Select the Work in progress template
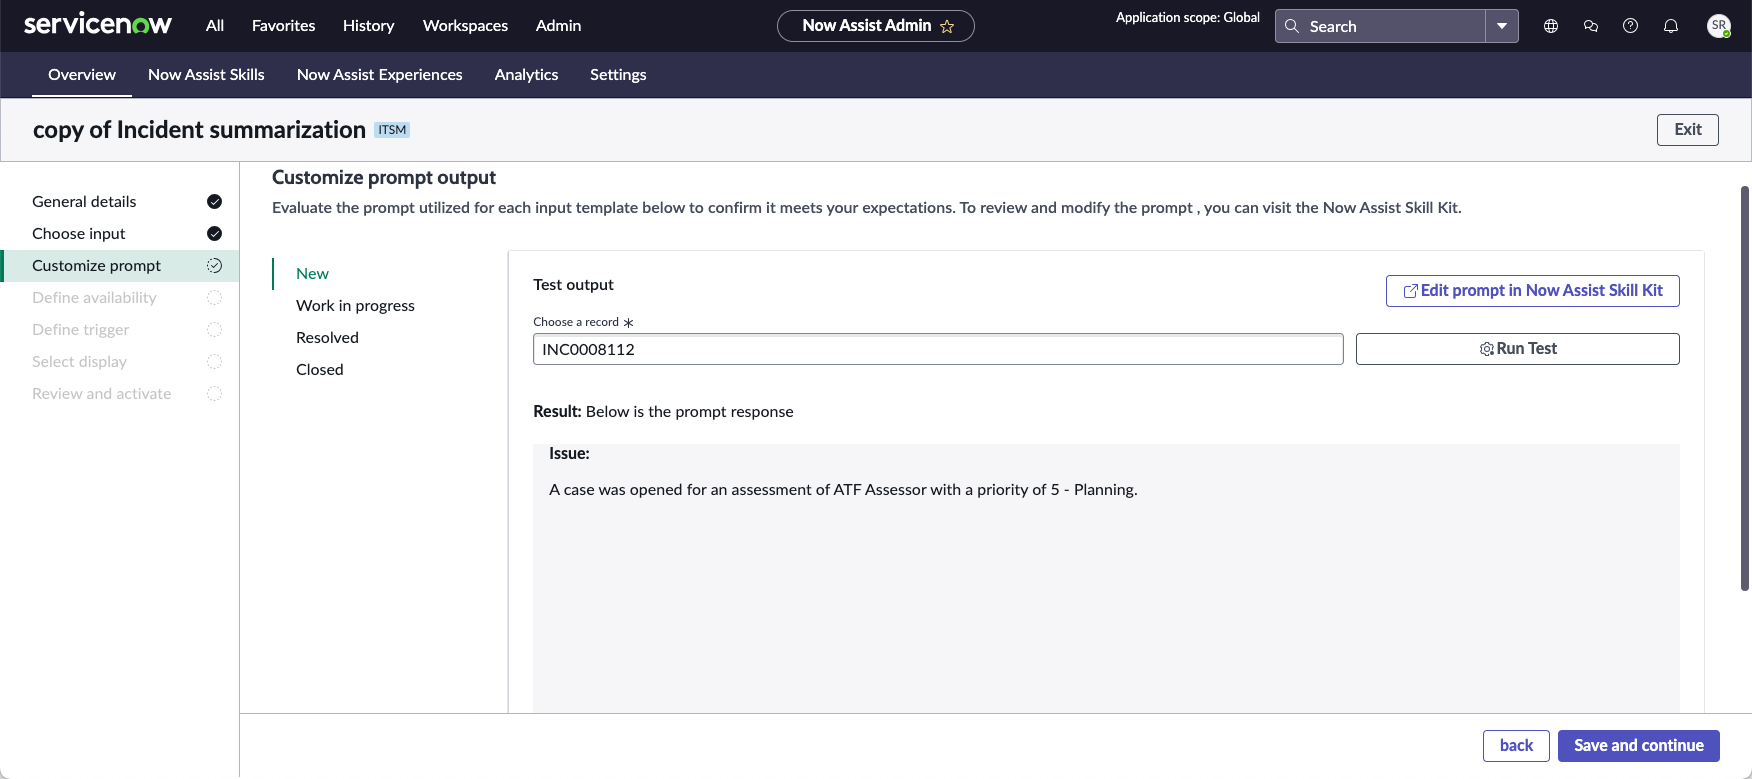The width and height of the screenshot is (1752, 779). pos(356,306)
